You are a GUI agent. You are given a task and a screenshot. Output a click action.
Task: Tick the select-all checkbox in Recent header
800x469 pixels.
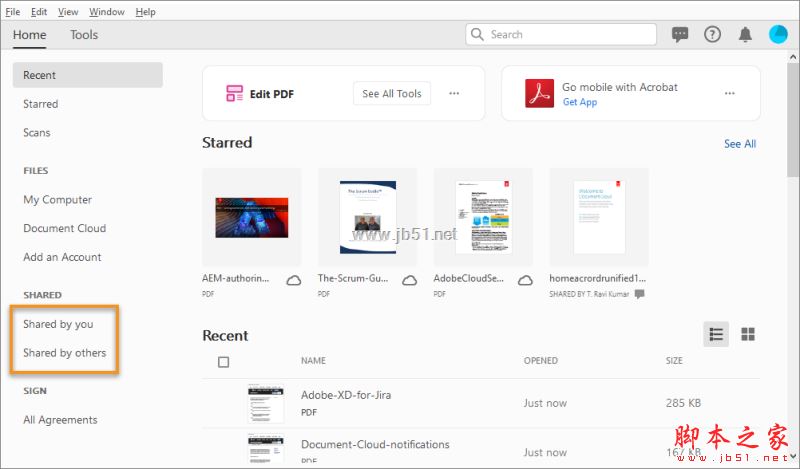[x=223, y=362]
